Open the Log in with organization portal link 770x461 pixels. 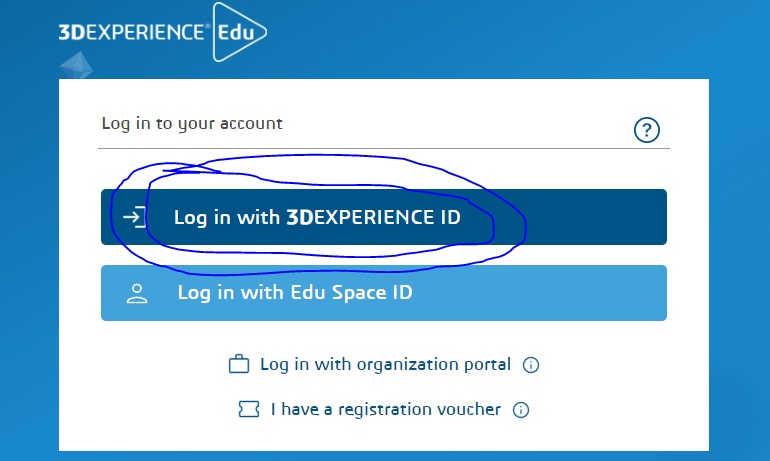tap(385, 365)
